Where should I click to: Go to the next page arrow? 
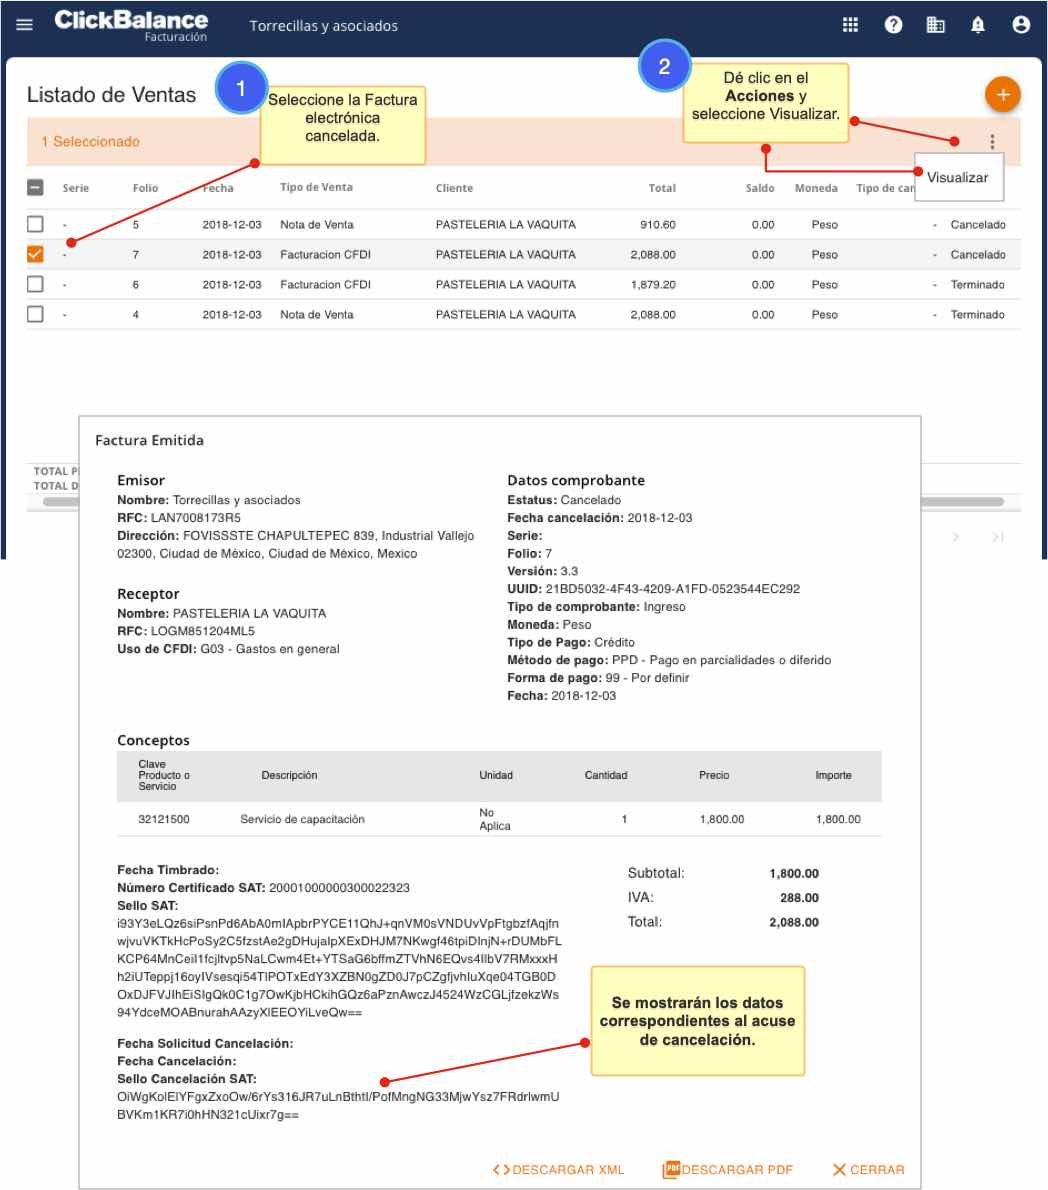tap(956, 537)
